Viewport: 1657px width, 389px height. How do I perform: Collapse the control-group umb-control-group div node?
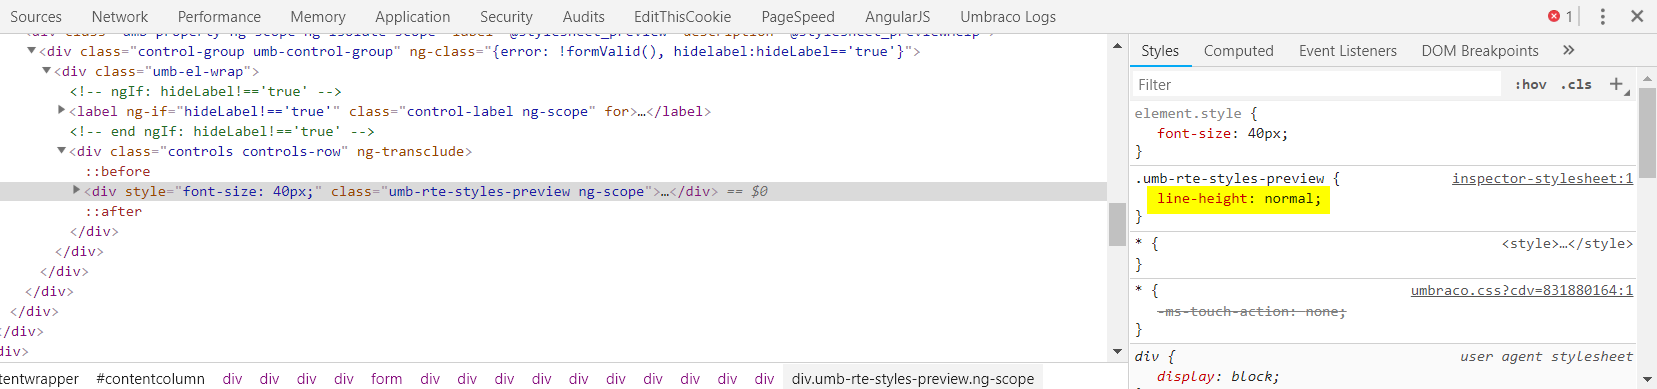point(31,51)
